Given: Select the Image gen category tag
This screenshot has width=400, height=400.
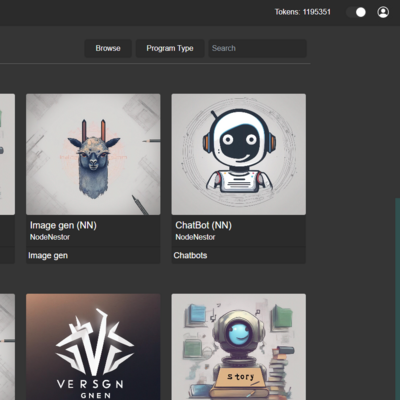Looking at the screenshot, I should coord(48,256).
